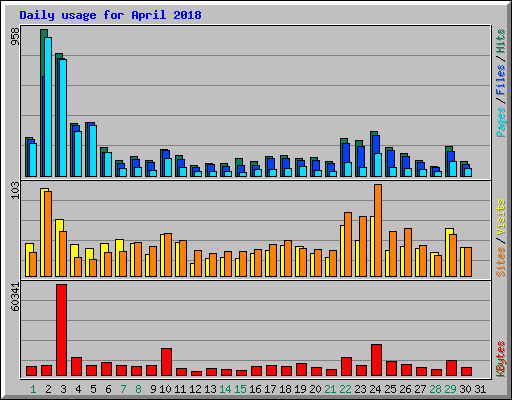Click the Hits legend label
Image resolution: width=512 pixels, height=400 pixels.
pyautogui.click(x=500, y=41)
